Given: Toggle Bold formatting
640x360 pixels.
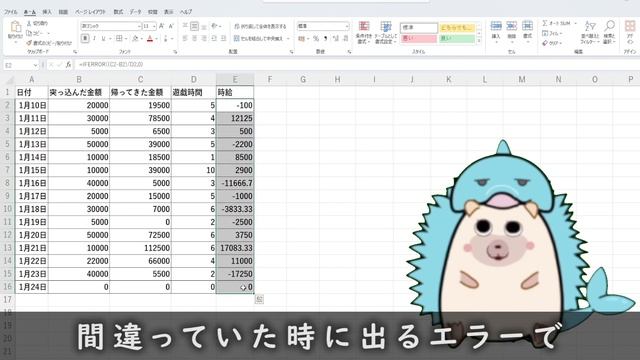Looking at the screenshot, I should click(x=85, y=38).
